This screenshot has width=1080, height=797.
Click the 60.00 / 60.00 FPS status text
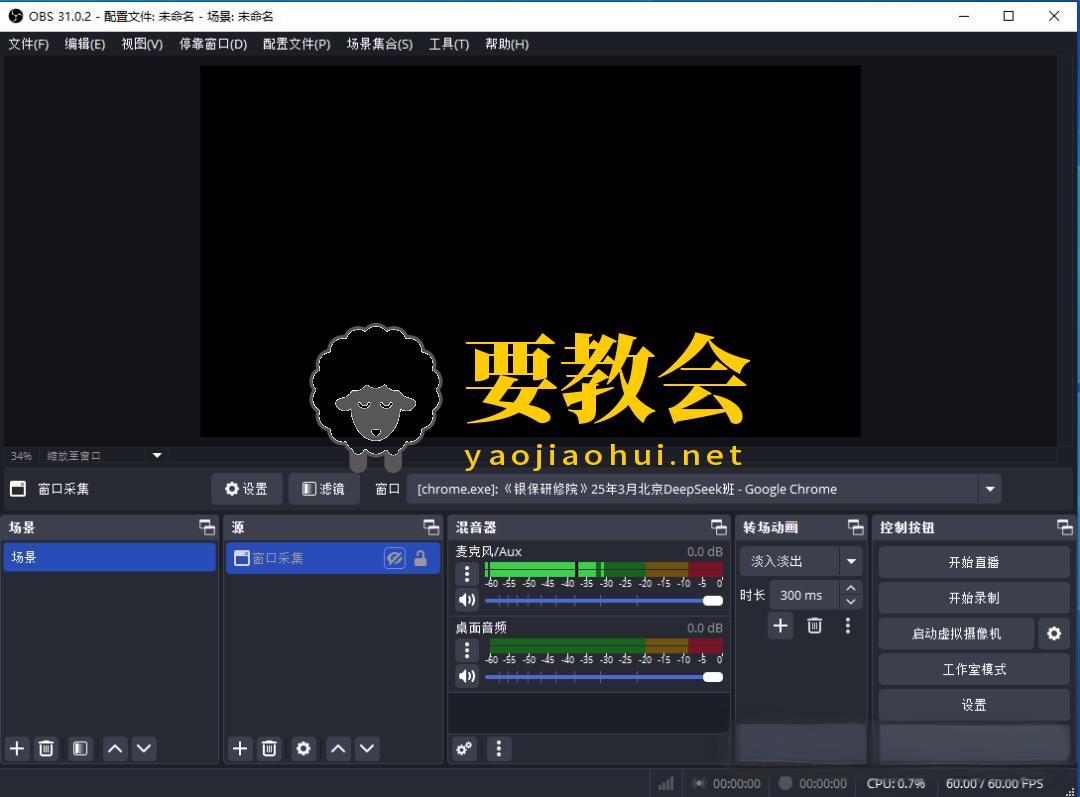point(994,784)
